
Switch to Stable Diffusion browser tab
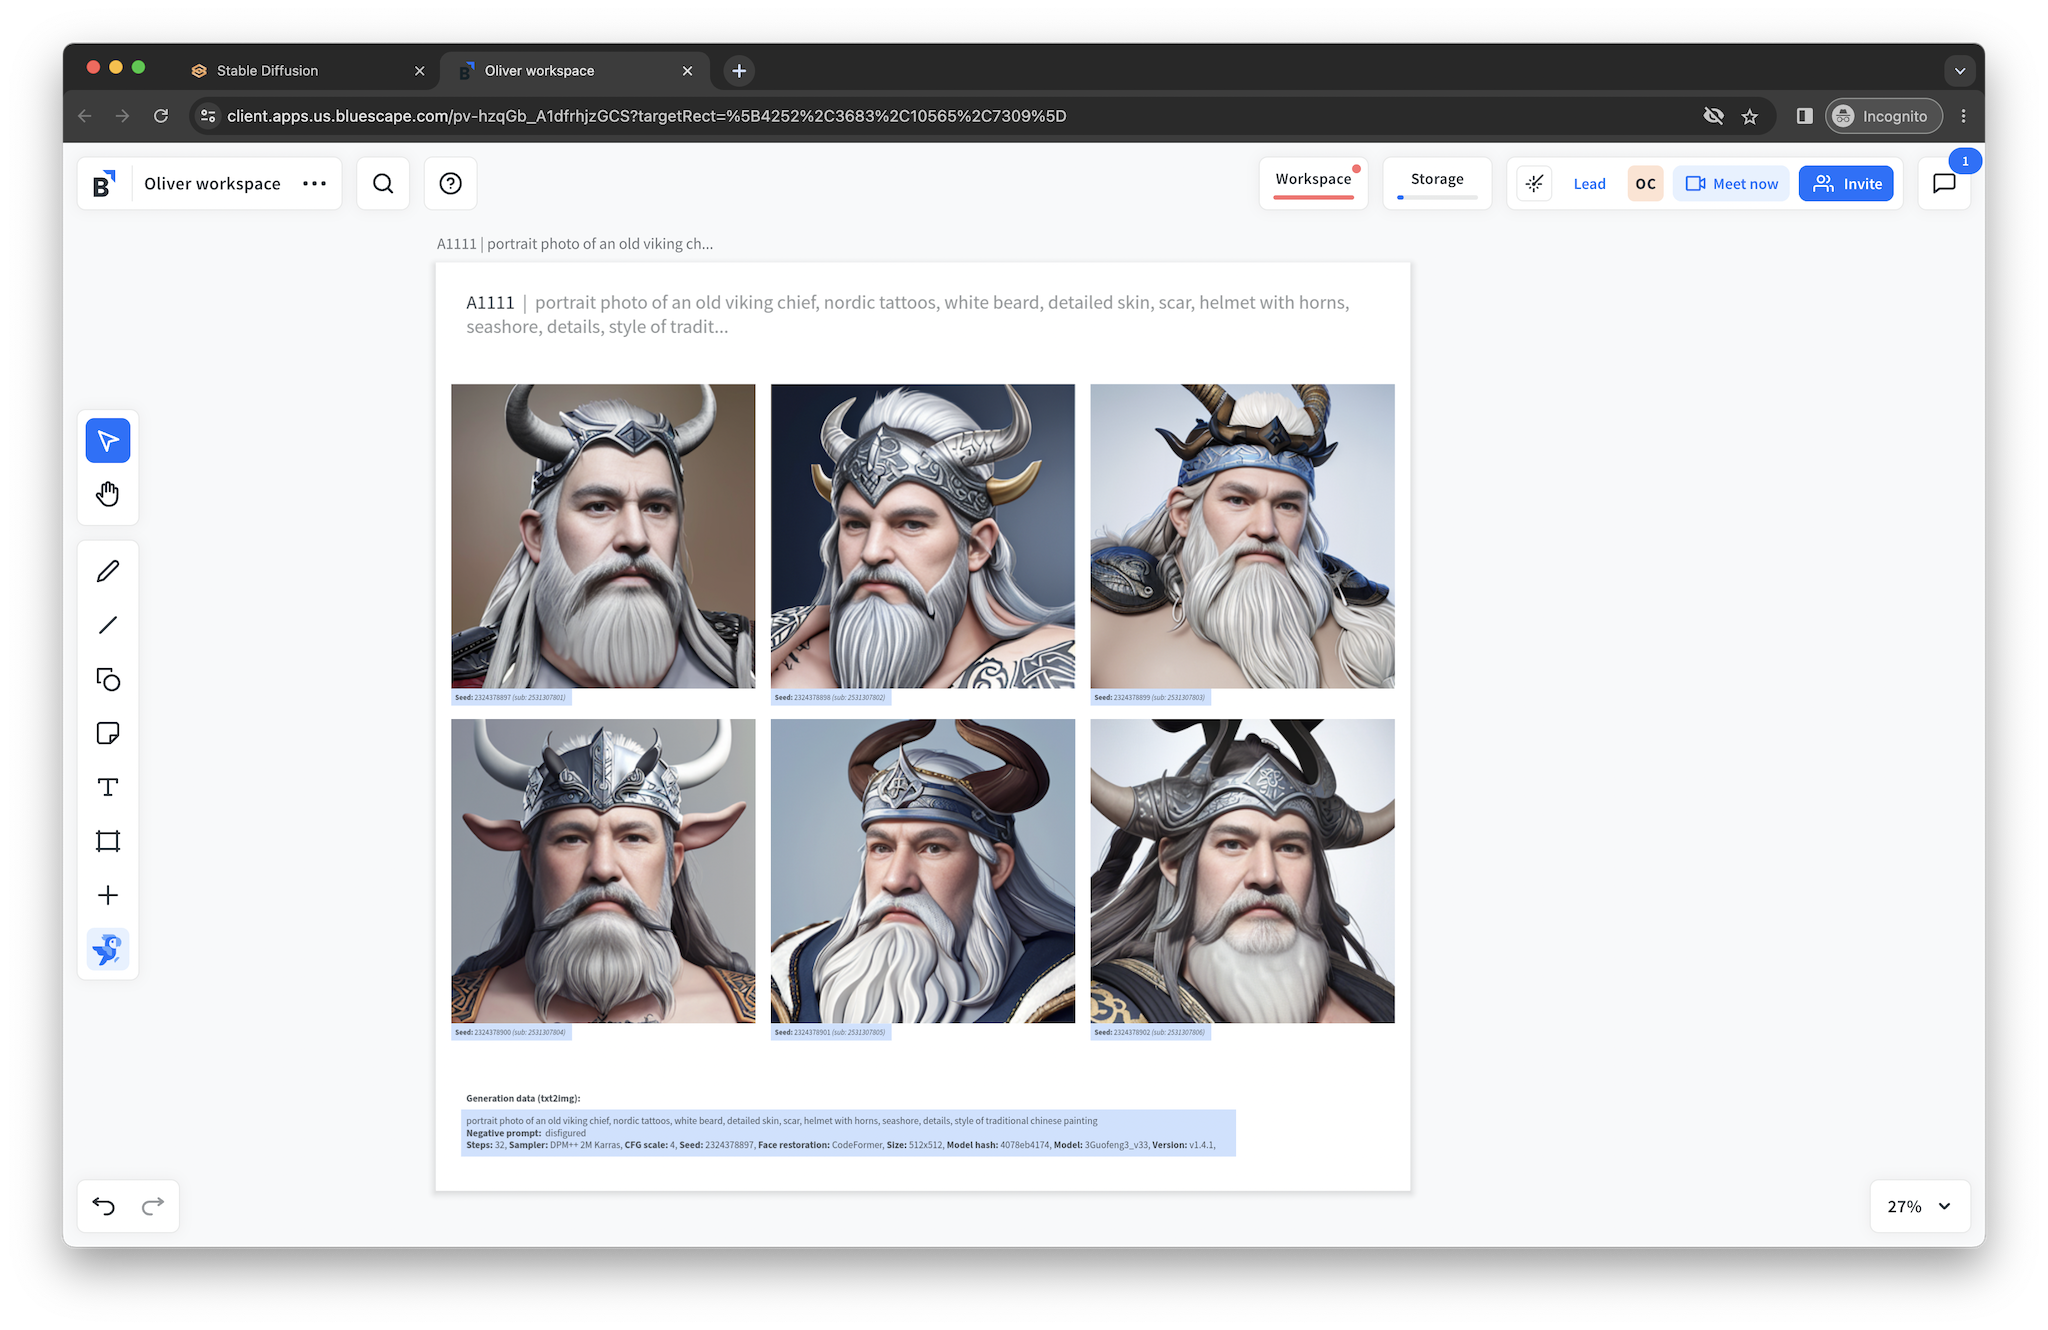(x=267, y=71)
